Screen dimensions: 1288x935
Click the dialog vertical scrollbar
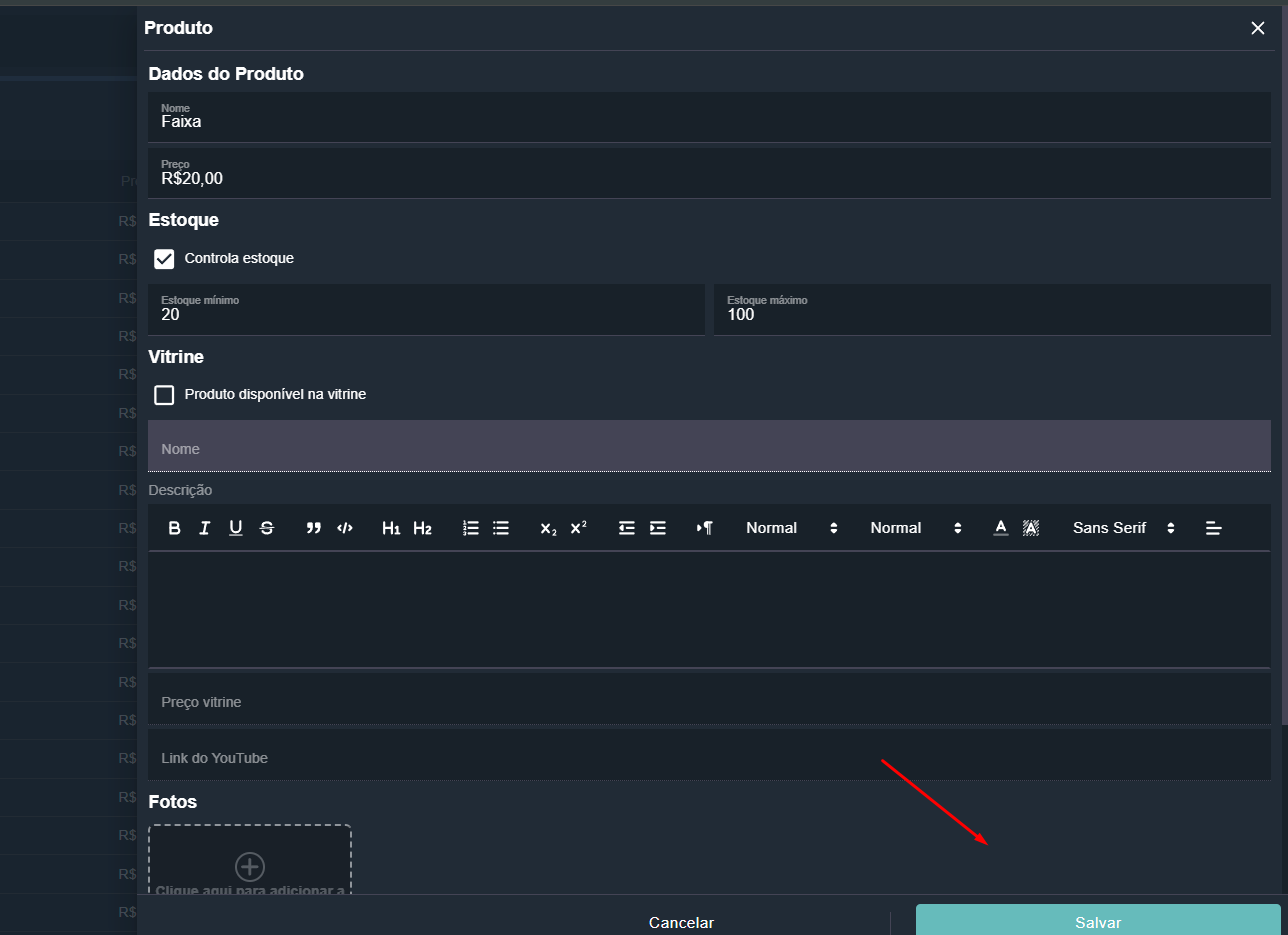click(x=1284, y=365)
